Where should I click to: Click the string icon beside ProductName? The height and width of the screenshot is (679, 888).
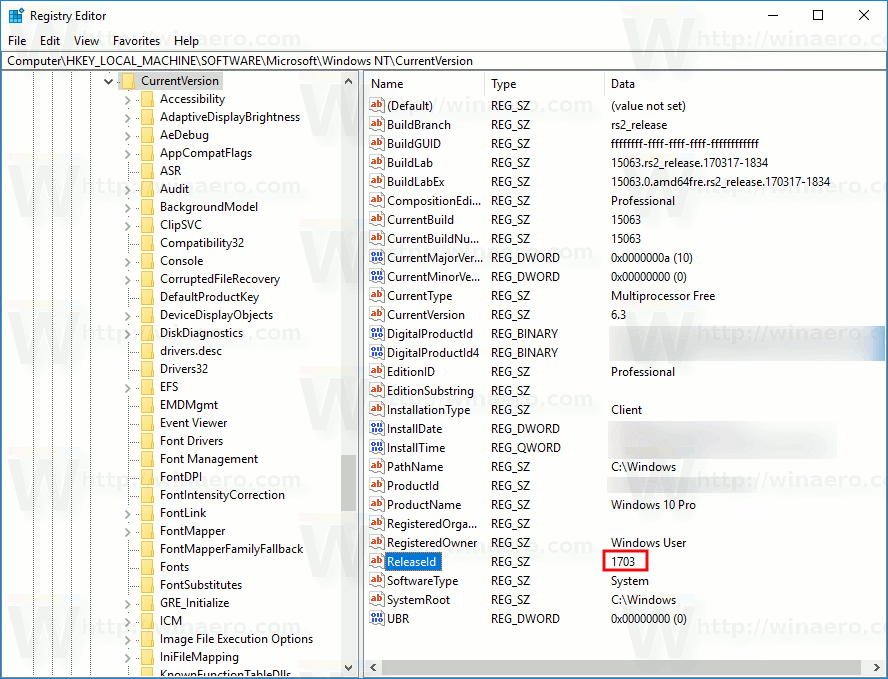click(377, 504)
